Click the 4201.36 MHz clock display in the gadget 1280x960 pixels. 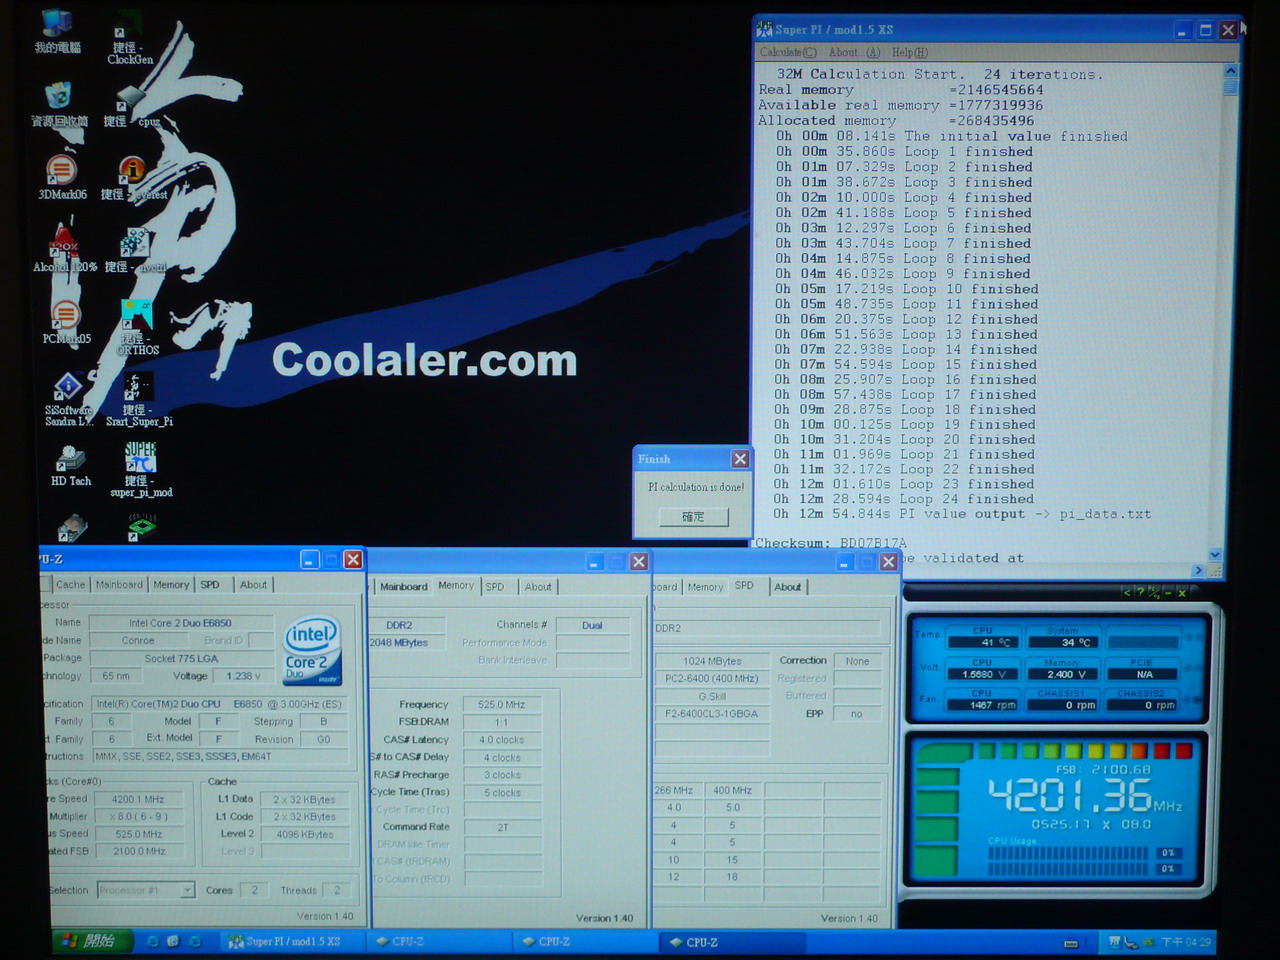pos(1085,797)
